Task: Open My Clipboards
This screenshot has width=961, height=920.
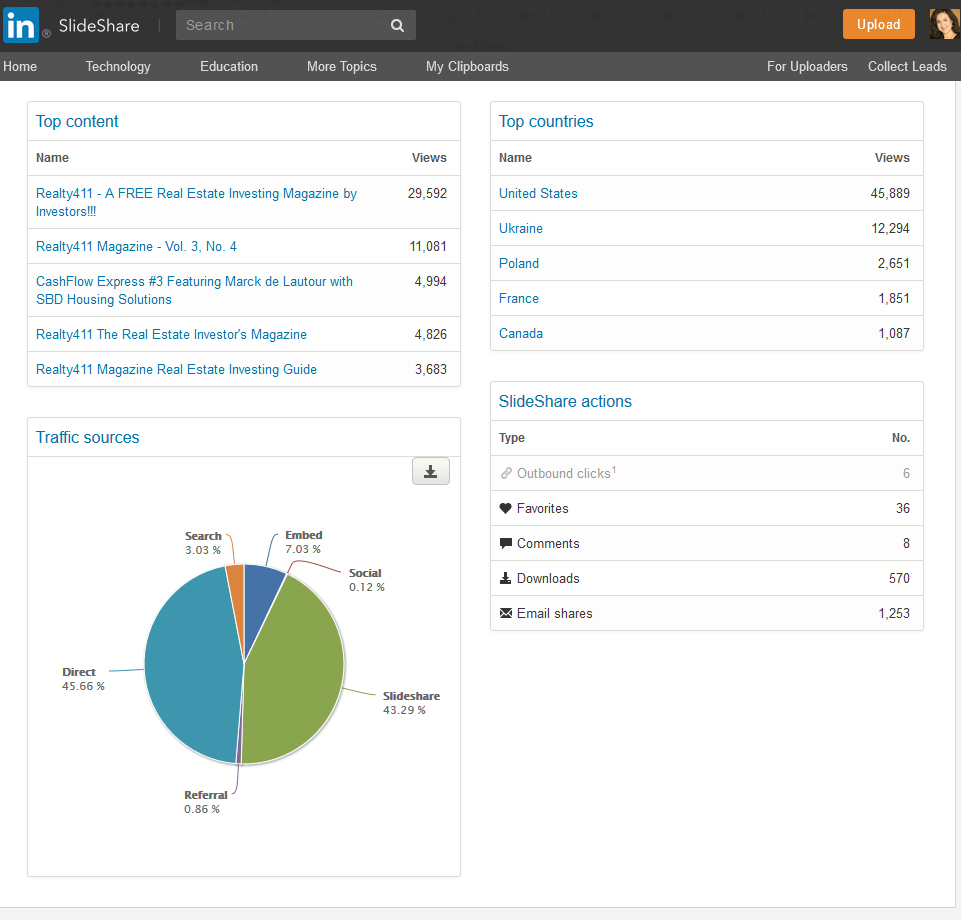Action: pos(467,66)
